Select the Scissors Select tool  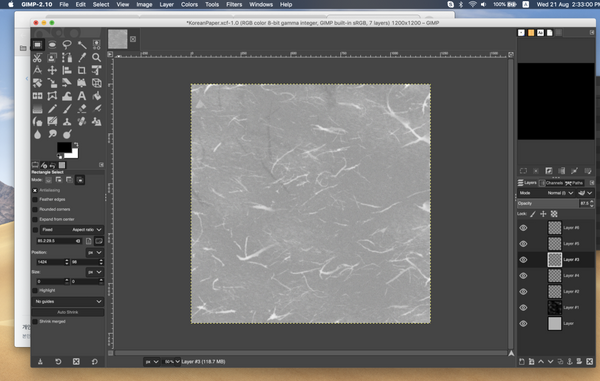coord(37,58)
